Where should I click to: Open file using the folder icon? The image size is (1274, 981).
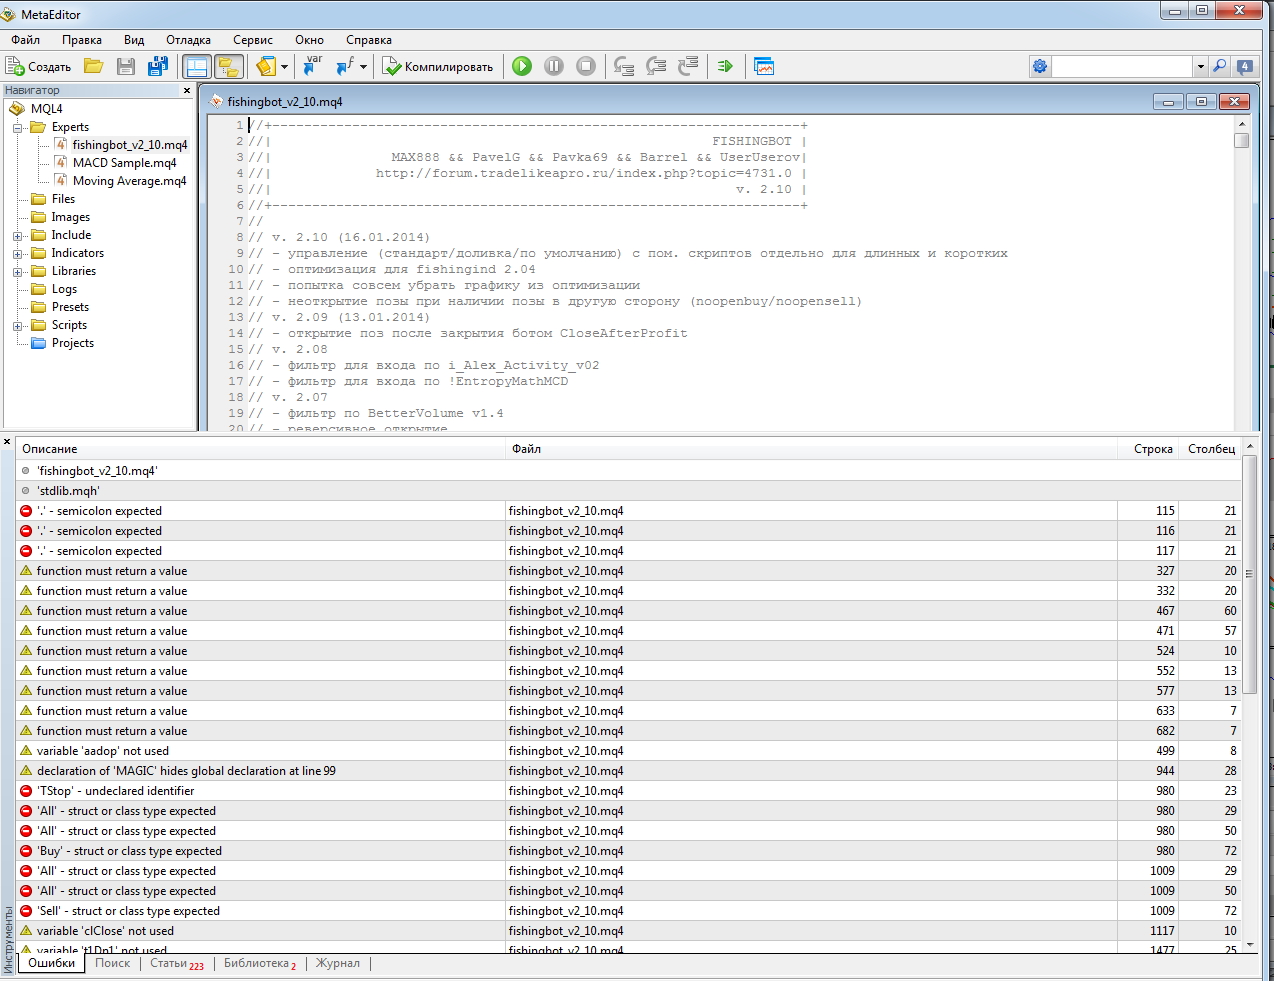coord(94,67)
